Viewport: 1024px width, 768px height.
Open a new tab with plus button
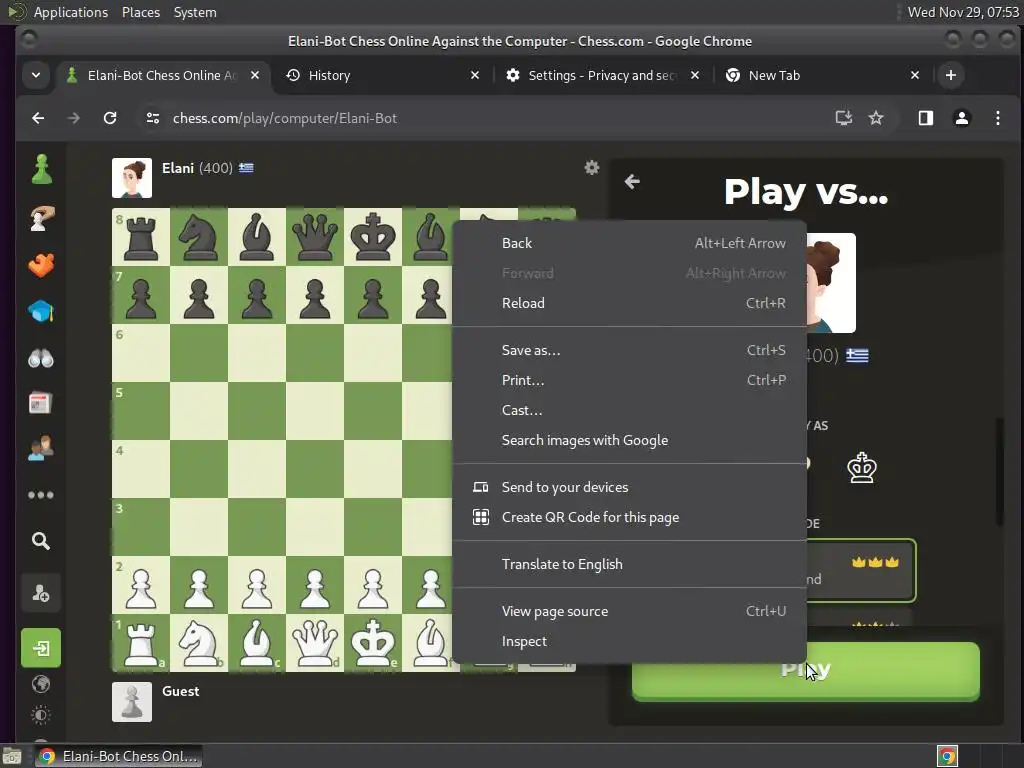point(951,75)
